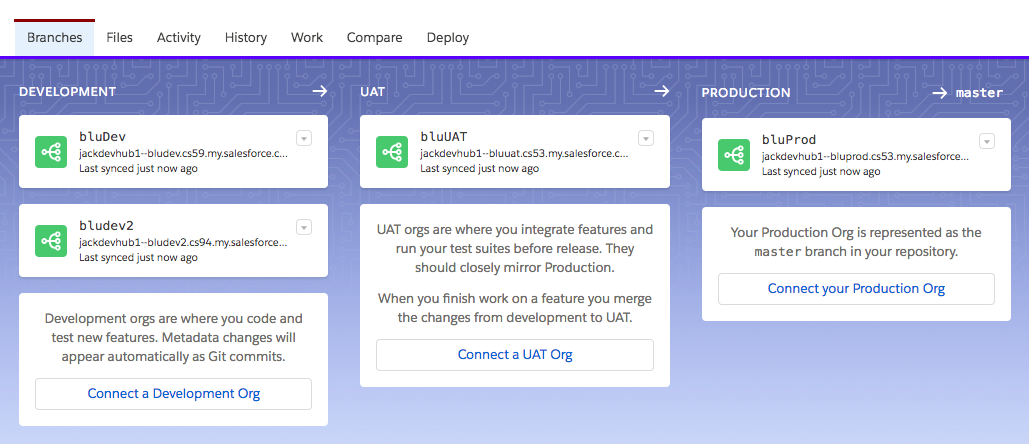Expand the options dropdown on the bluProd card

coord(987,141)
